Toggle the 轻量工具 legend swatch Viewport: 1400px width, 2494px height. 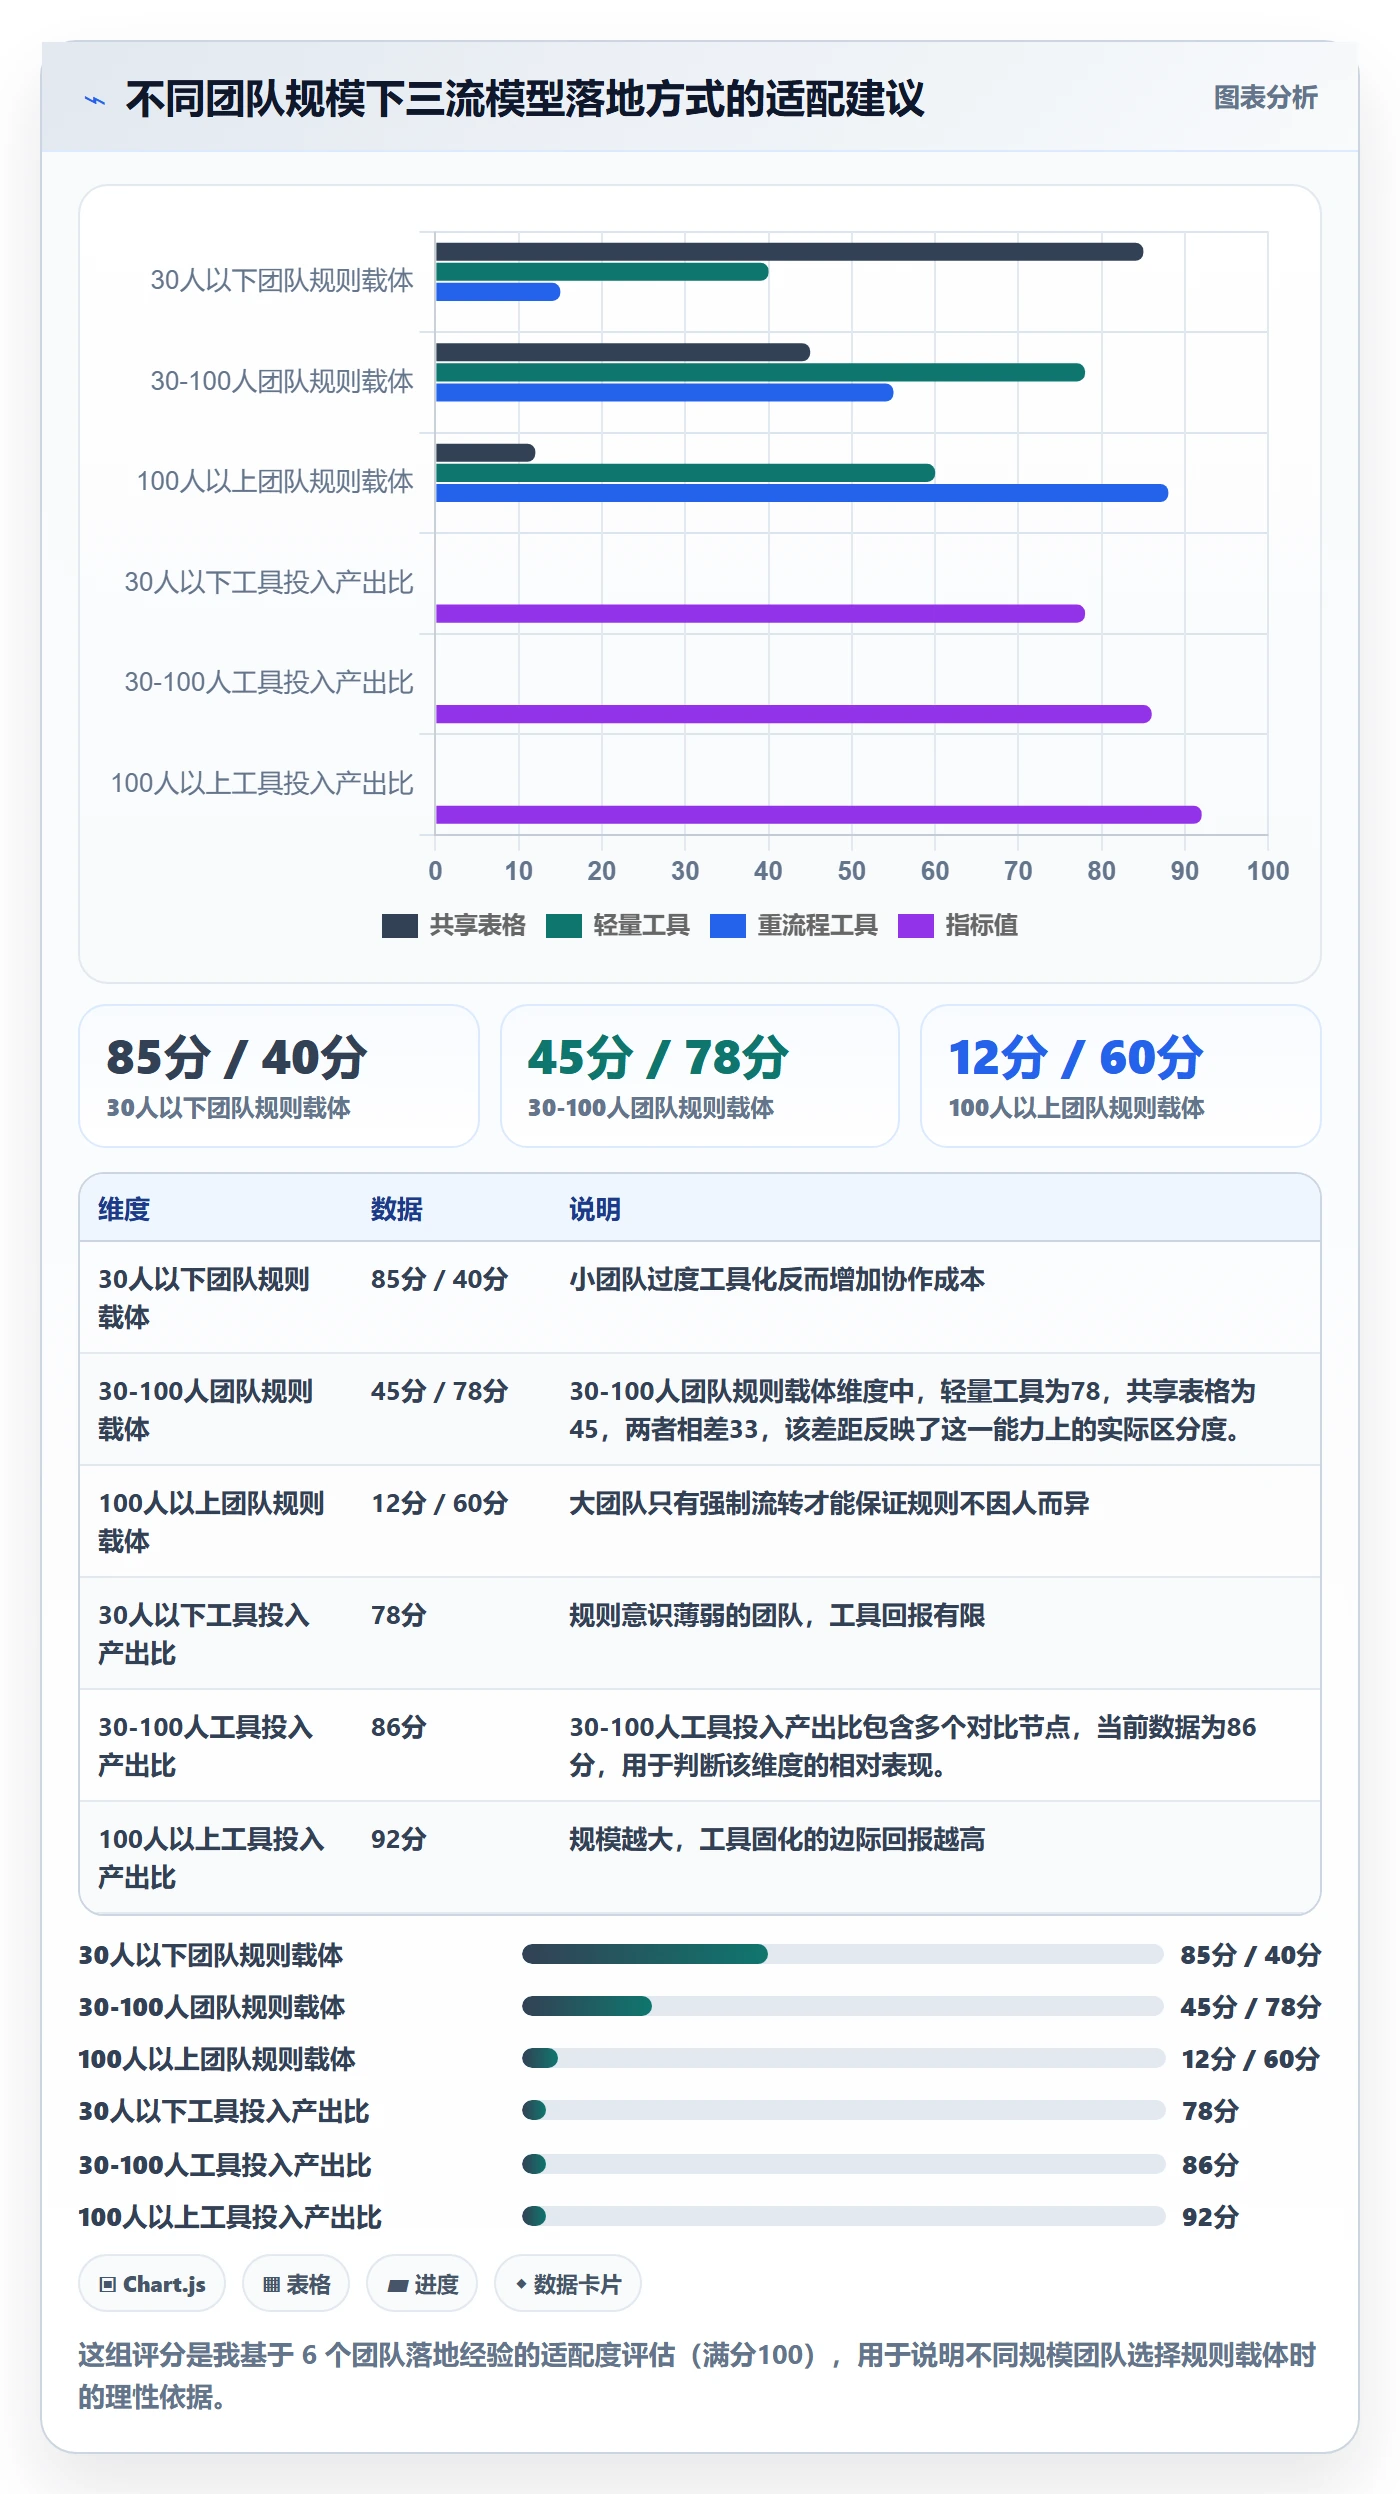click(x=563, y=926)
